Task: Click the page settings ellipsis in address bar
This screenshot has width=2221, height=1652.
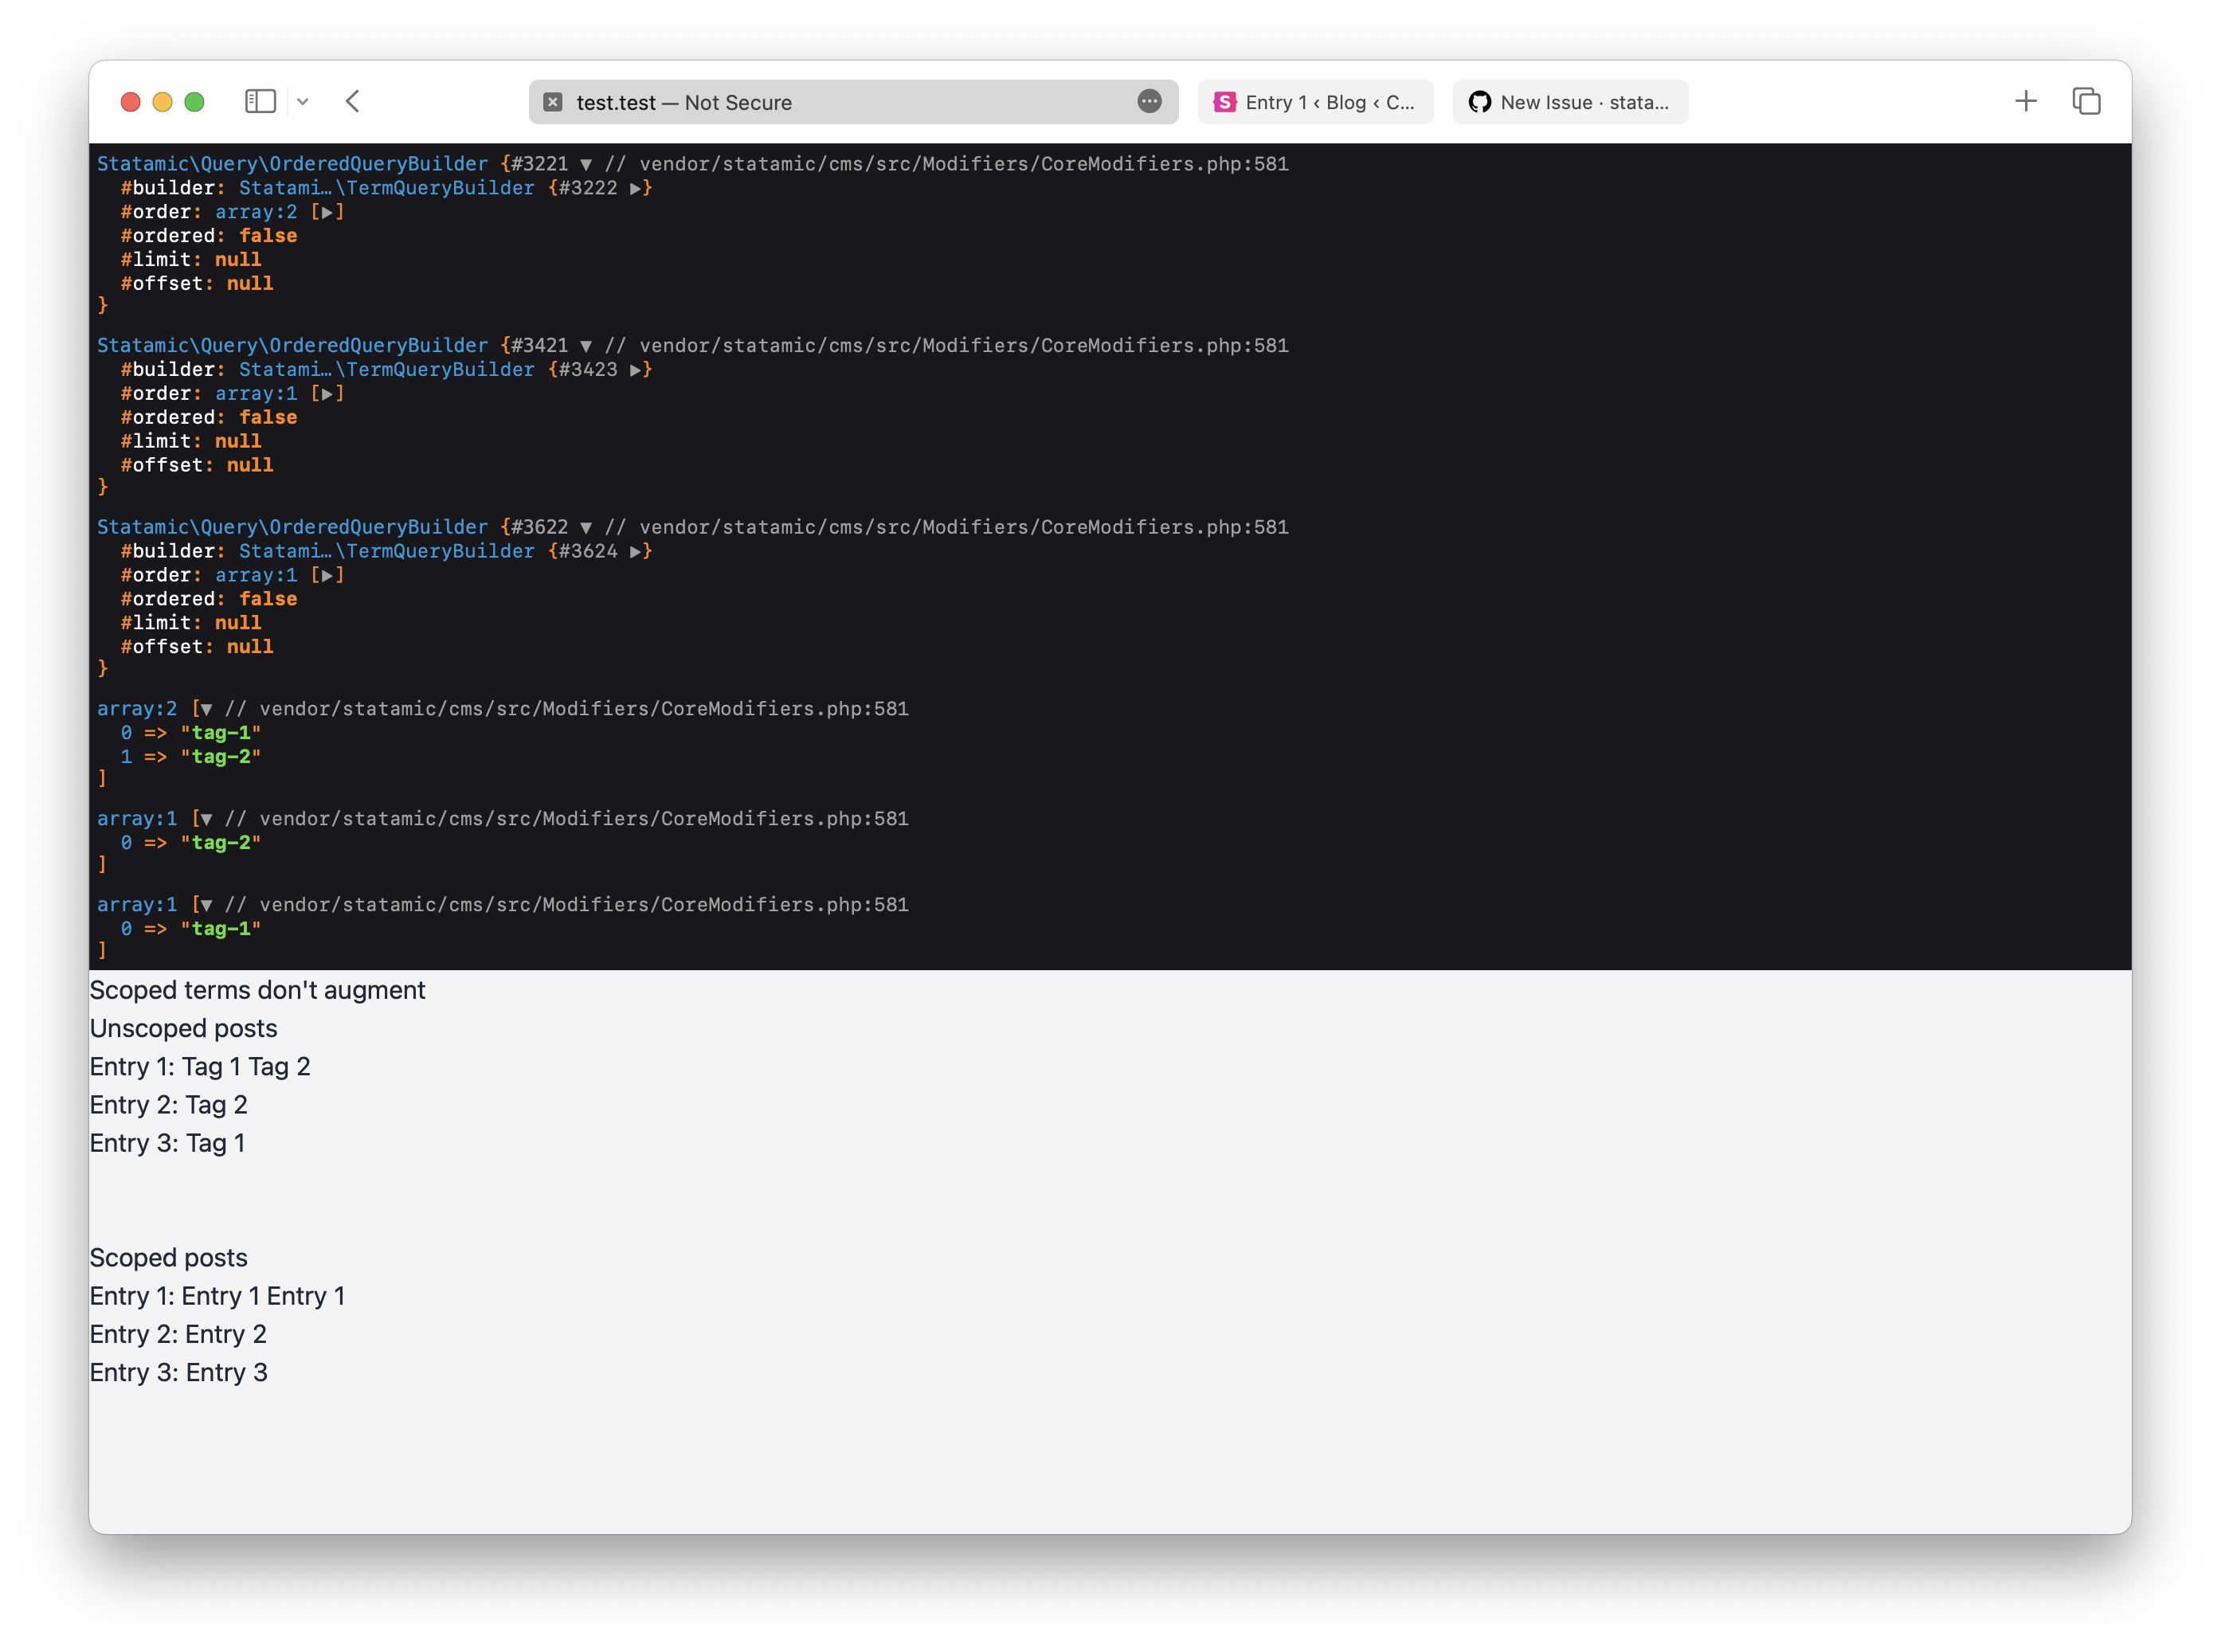Action: [x=1148, y=102]
